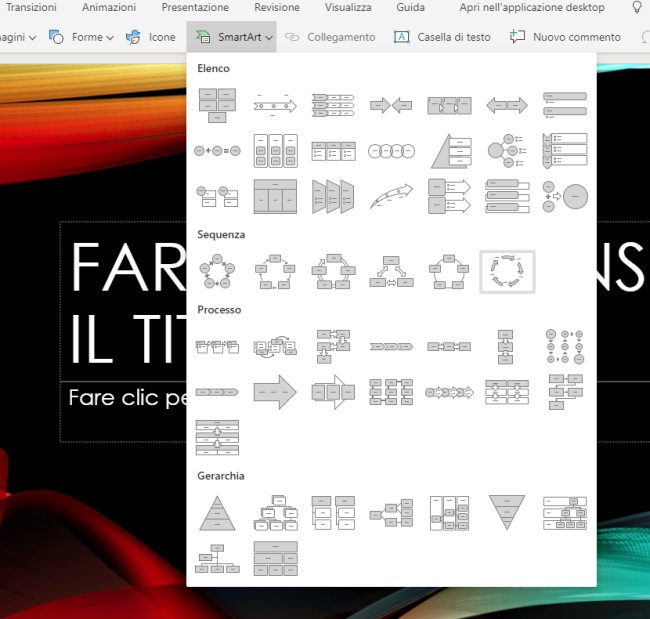Click the Nuovo commento button
This screenshot has height=619, width=650.
click(x=565, y=37)
